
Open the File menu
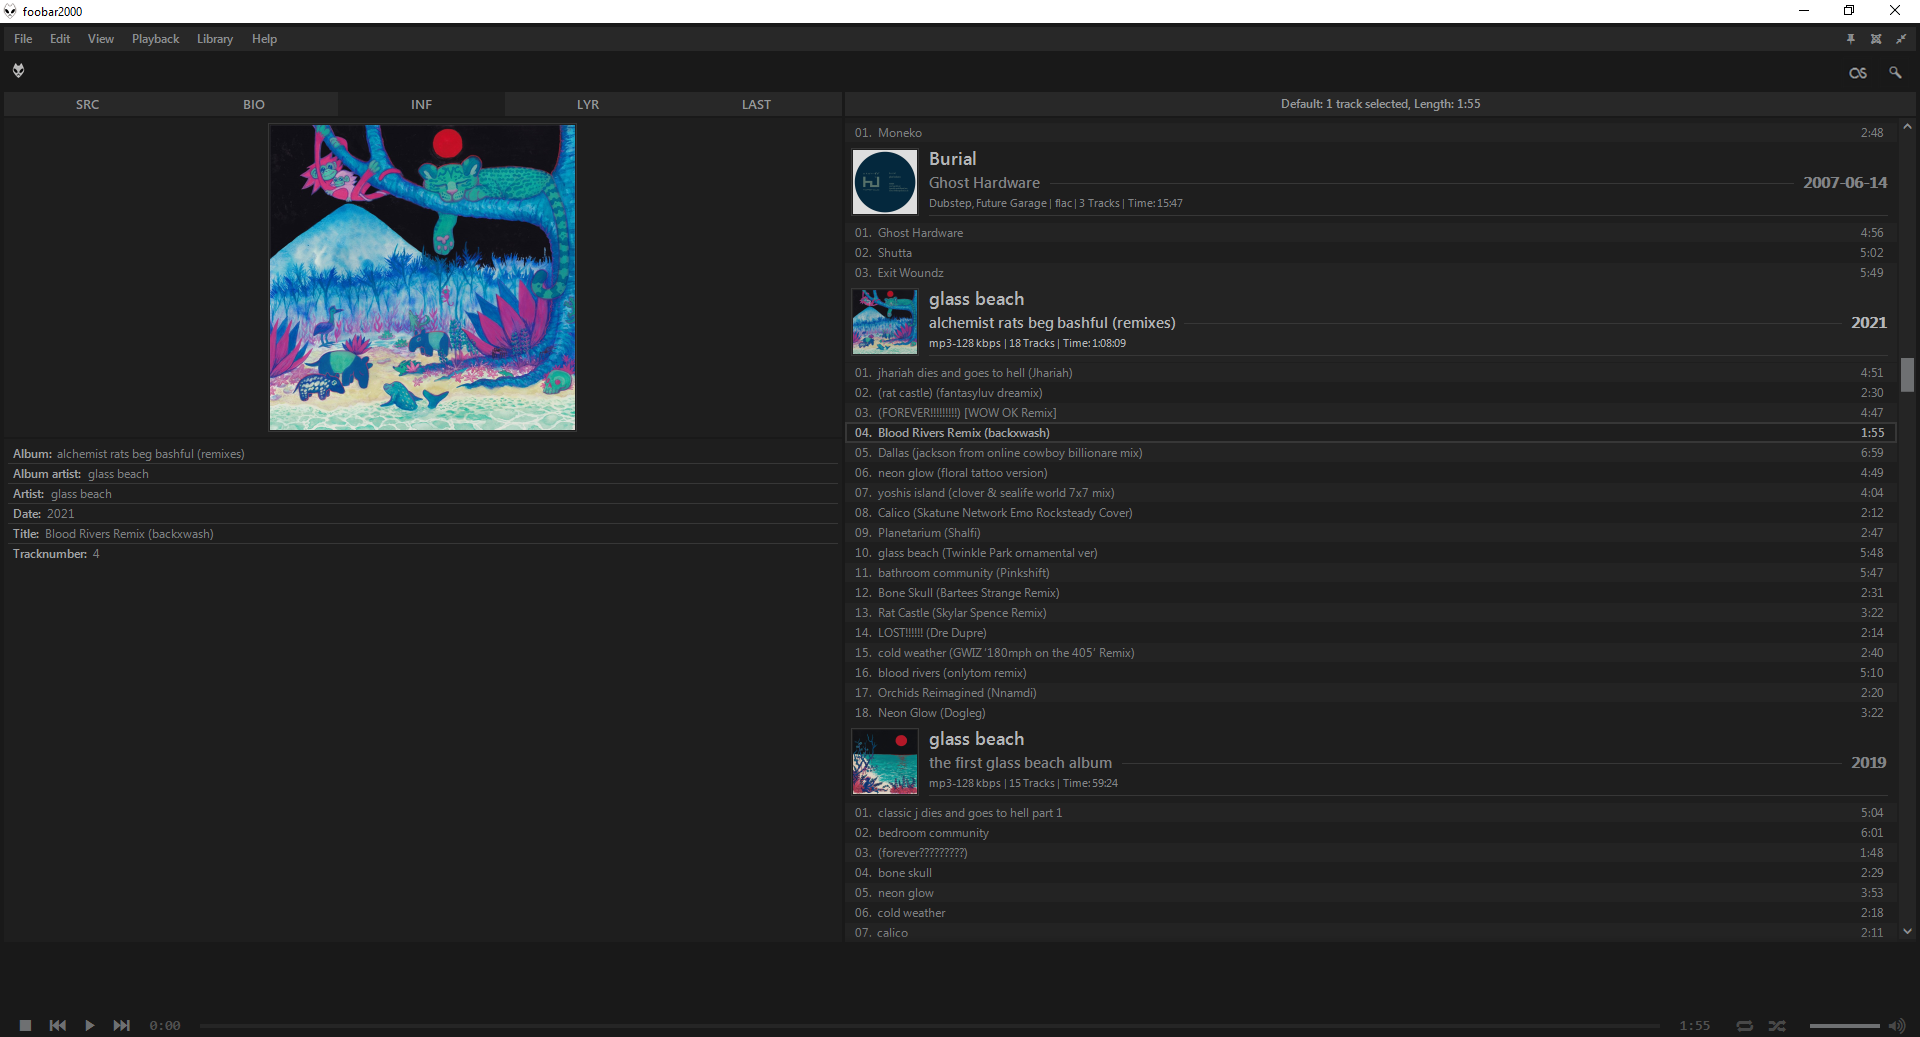tap(23, 39)
